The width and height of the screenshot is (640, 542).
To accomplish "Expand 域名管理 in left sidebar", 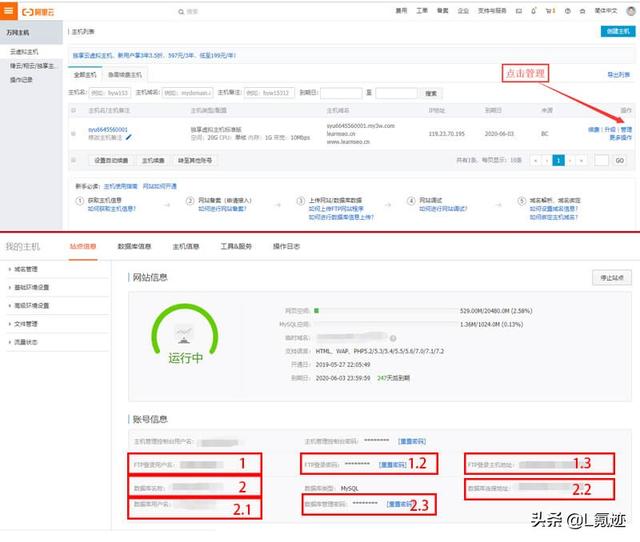I will 26,269.
